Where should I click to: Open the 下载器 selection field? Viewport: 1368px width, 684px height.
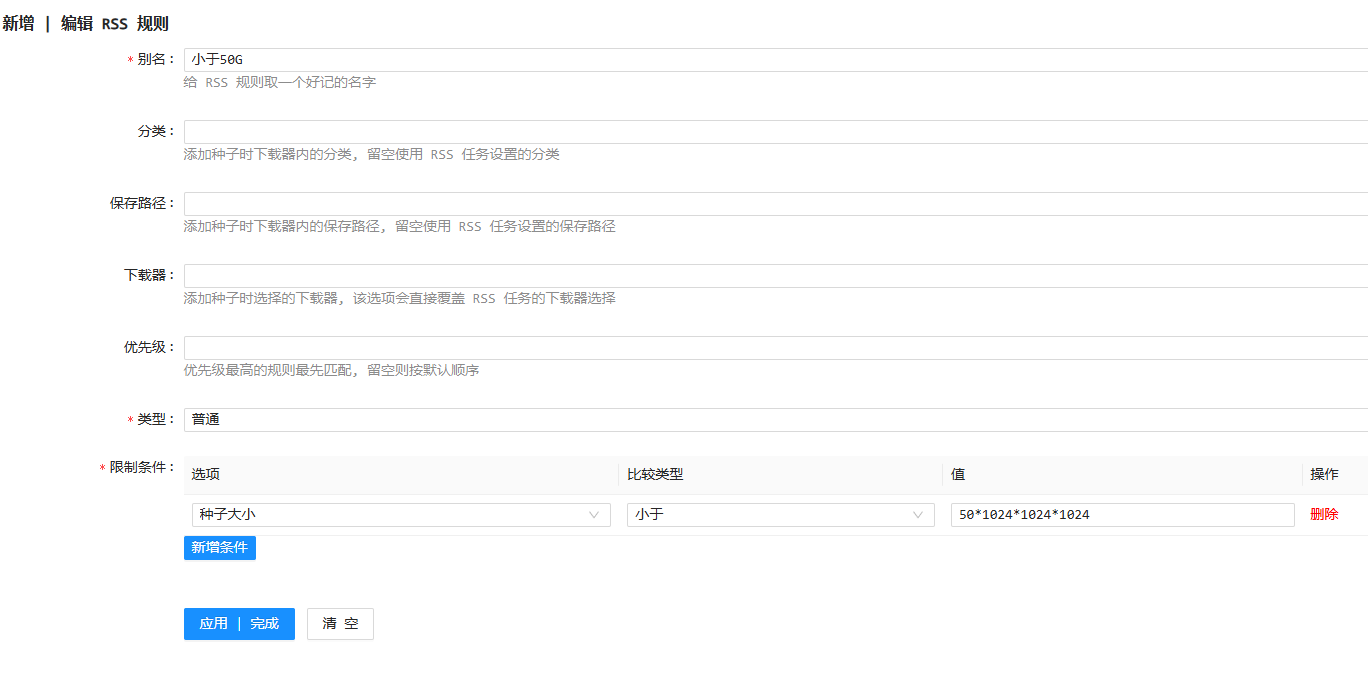pyautogui.click(x=775, y=276)
